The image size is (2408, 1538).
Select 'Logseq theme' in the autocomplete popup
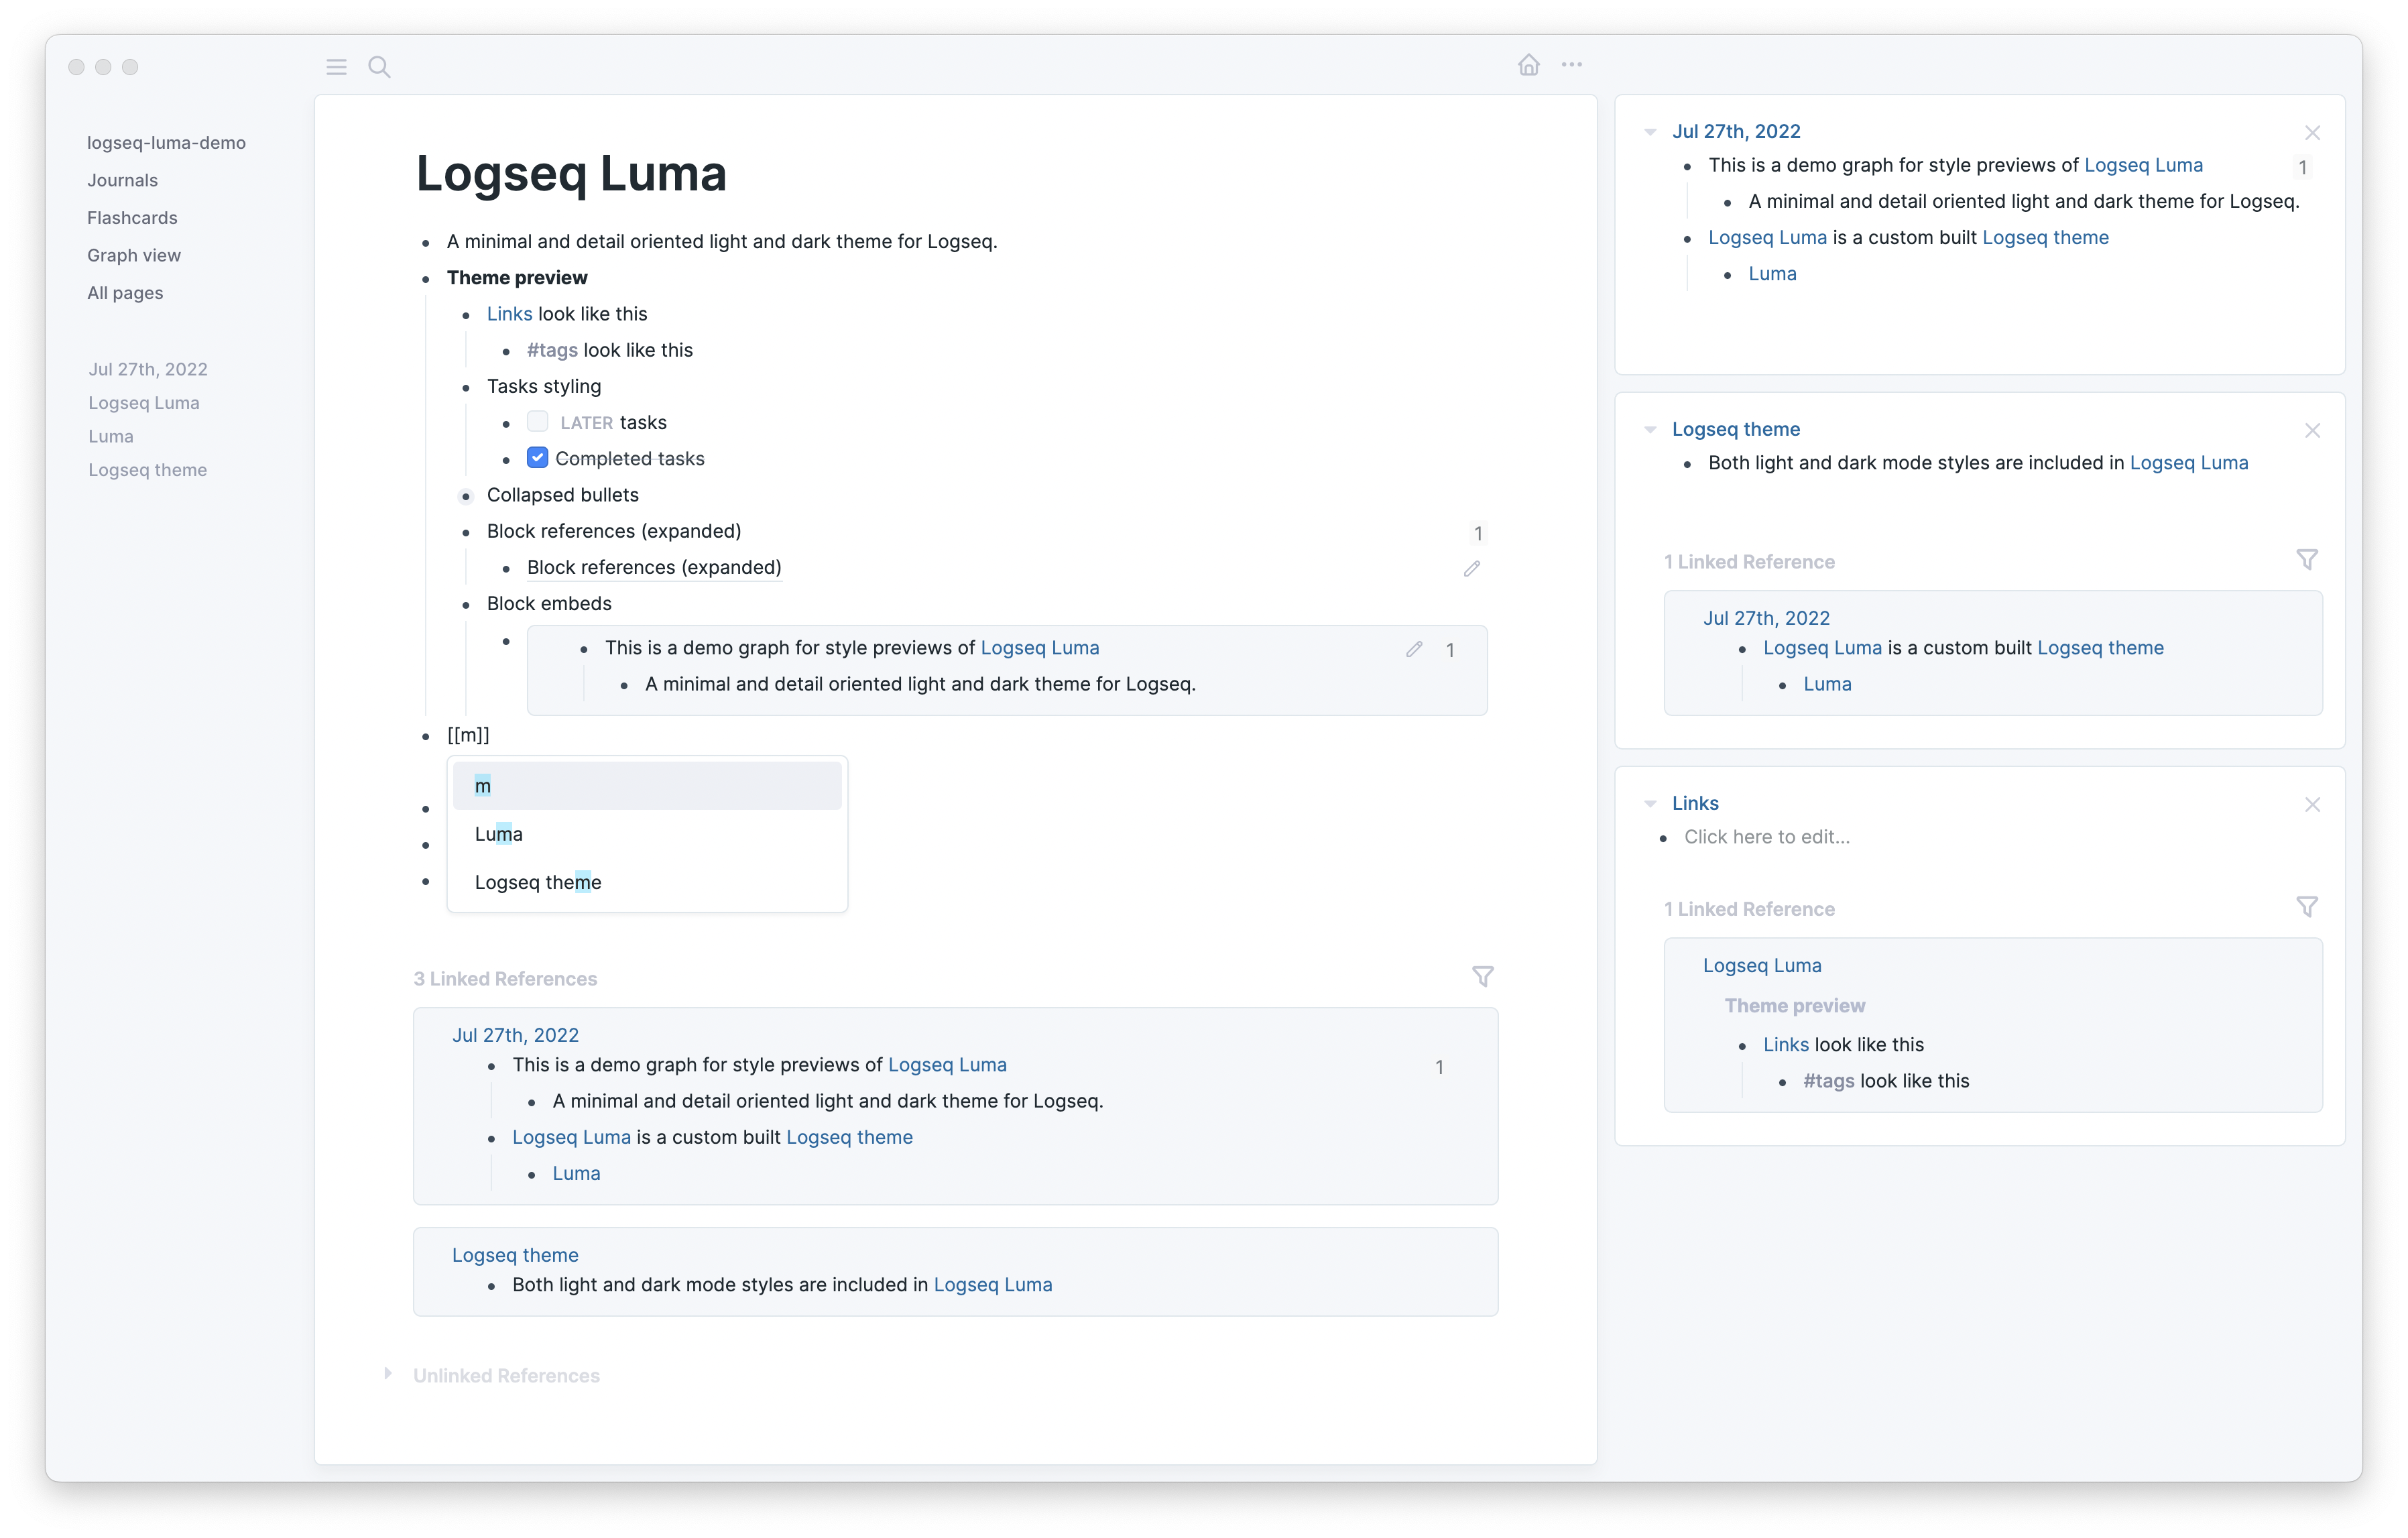pos(647,882)
